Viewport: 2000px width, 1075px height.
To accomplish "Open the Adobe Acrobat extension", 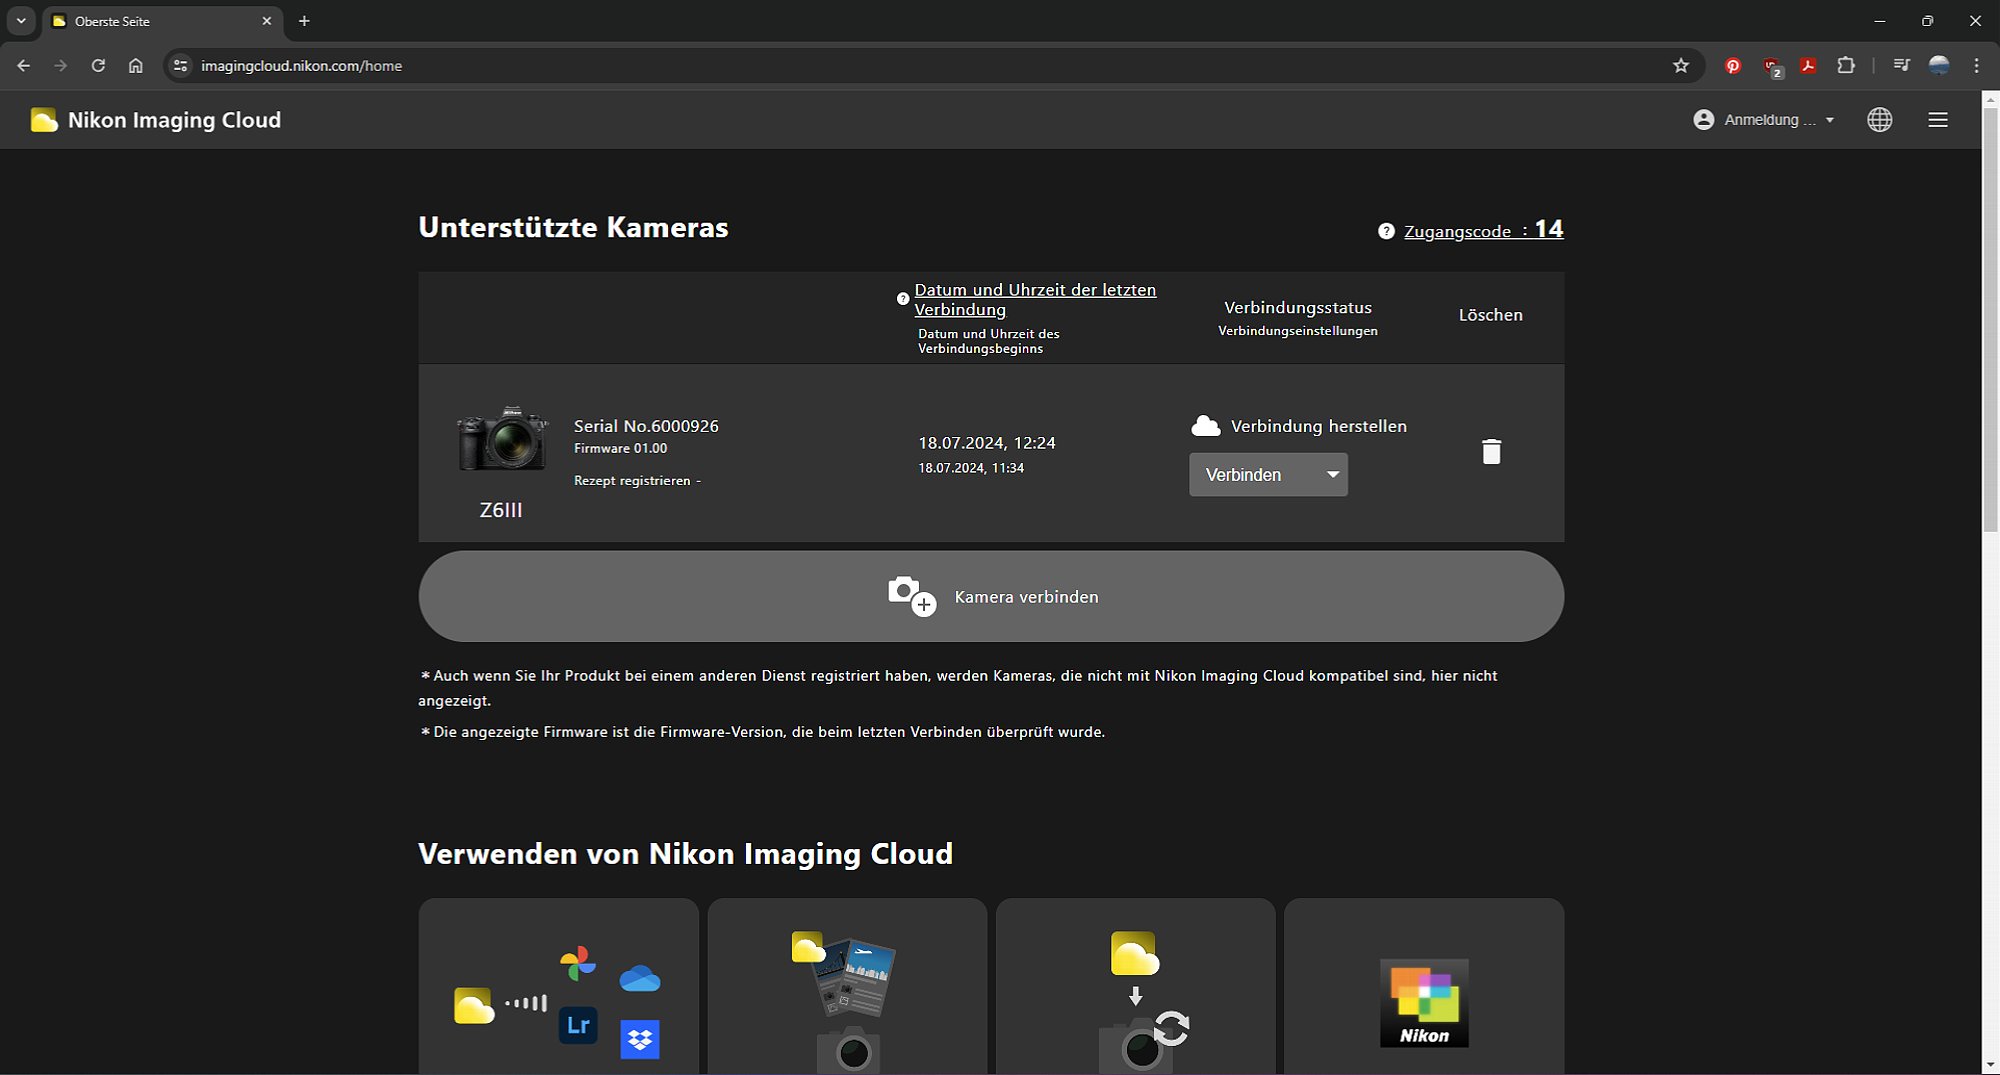I will click(1808, 66).
